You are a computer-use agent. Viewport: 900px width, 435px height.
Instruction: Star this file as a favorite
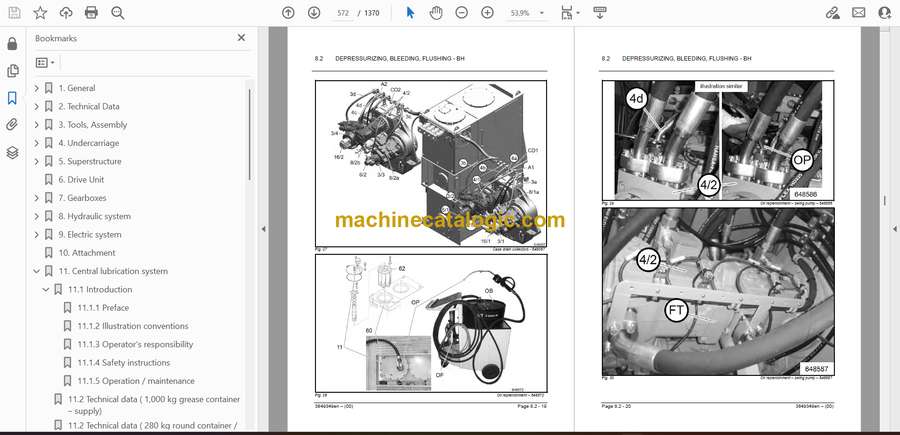pyautogui.click(x=40, y=13)
